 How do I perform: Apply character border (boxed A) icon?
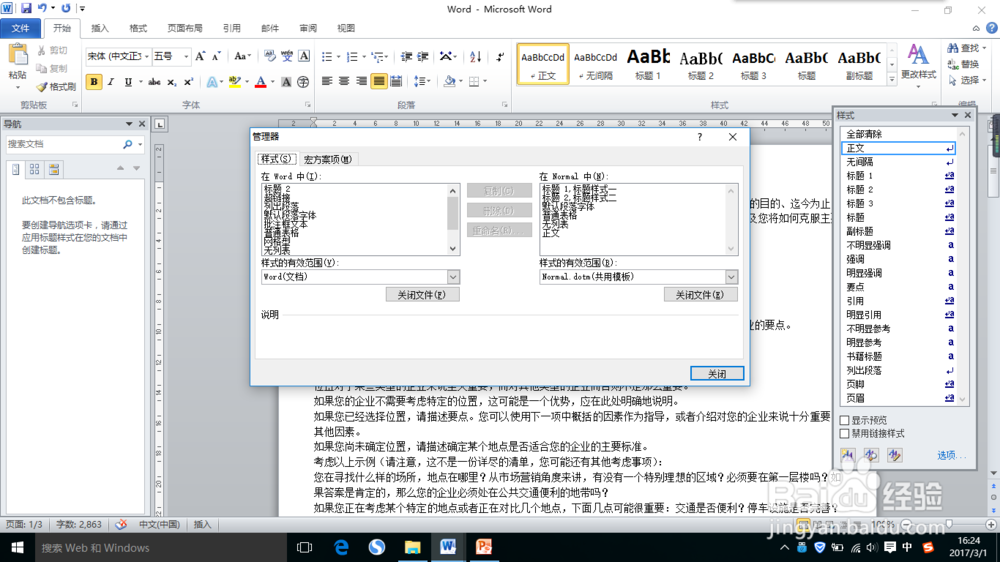point(304,57)
